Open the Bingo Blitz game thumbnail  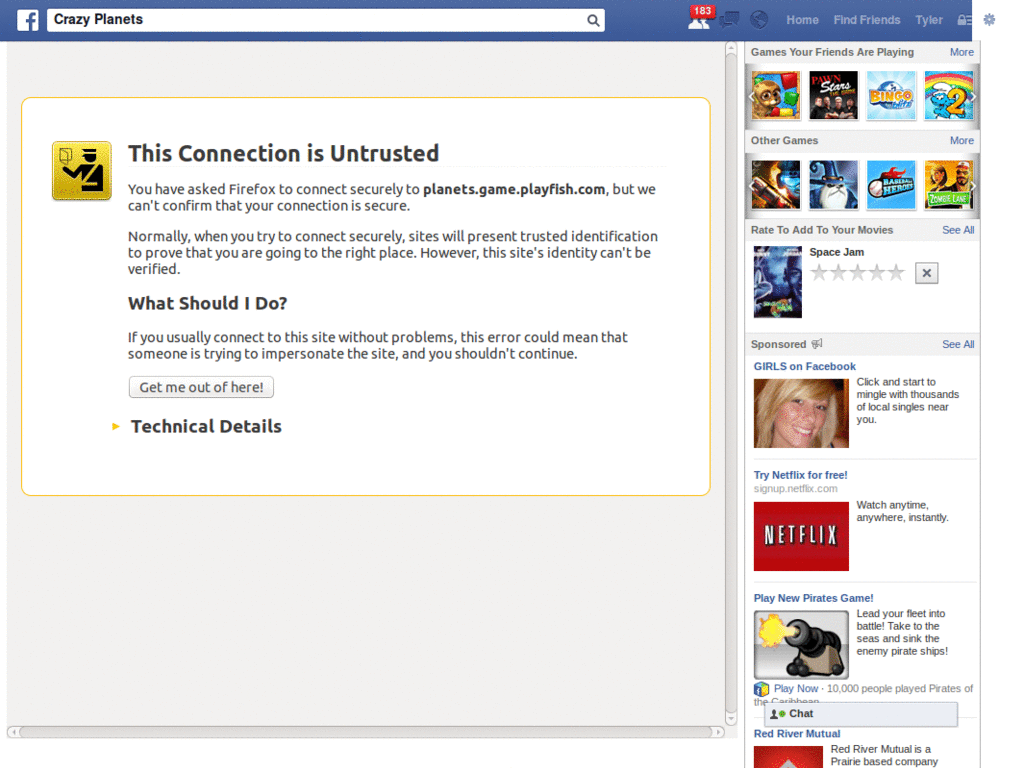coord(891,95)
